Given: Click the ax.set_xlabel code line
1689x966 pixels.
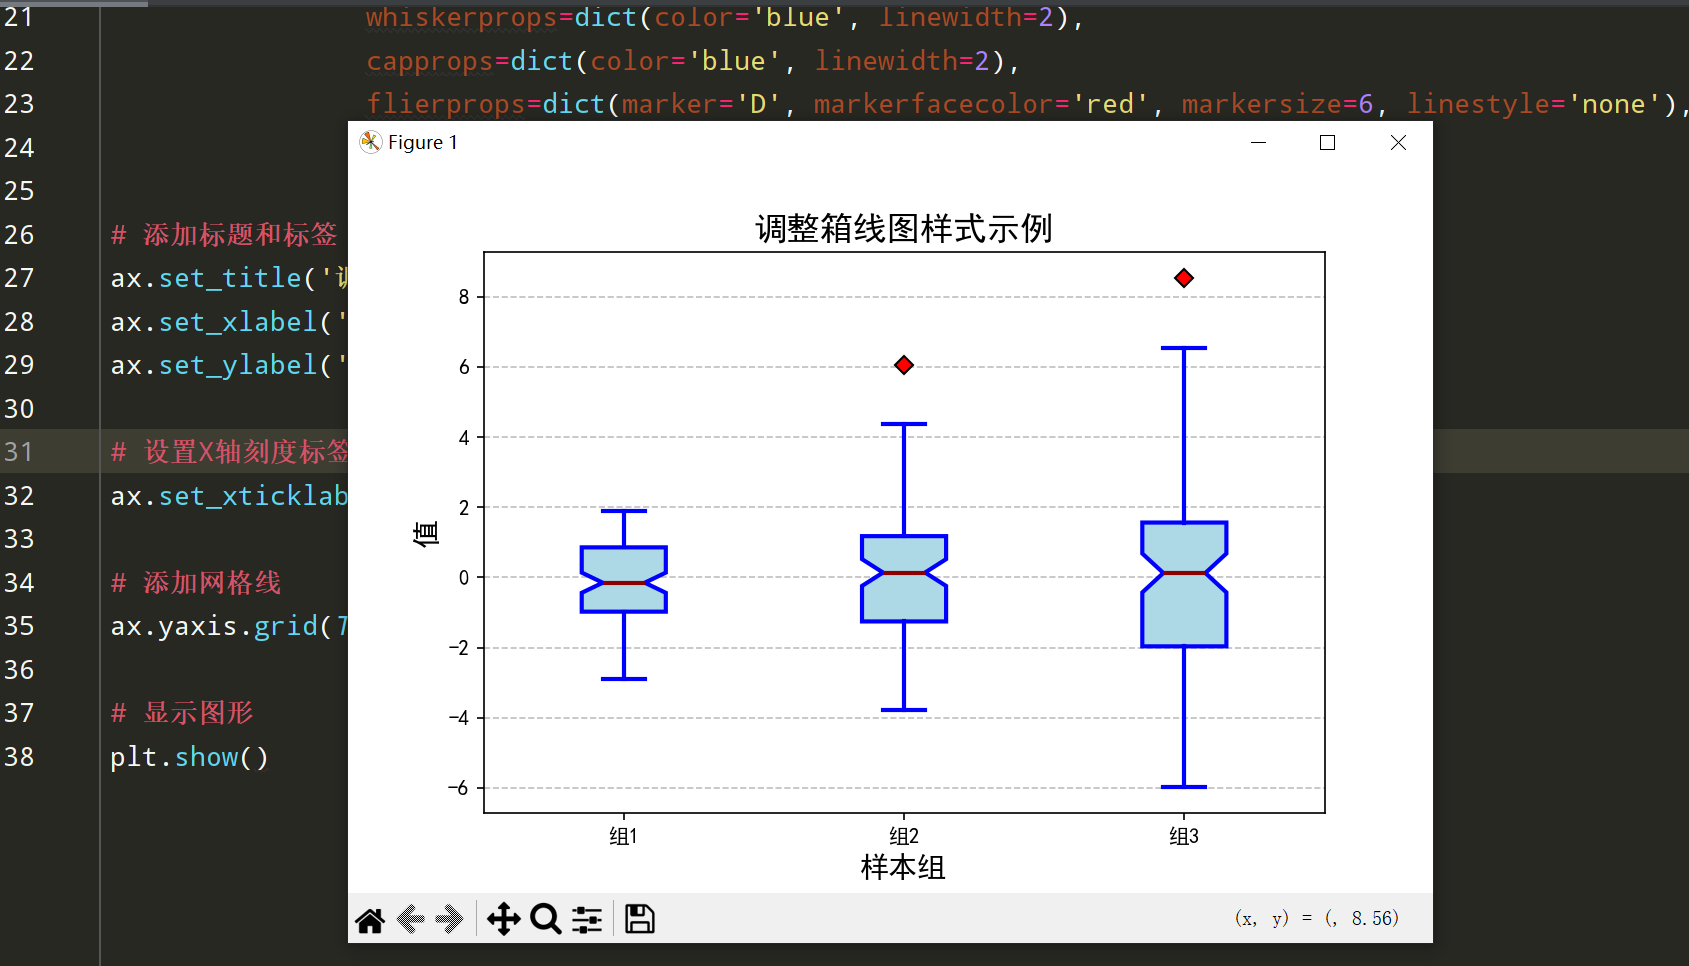Looking at the screenshot, I should pyautogui.click(x=229, y=322).
